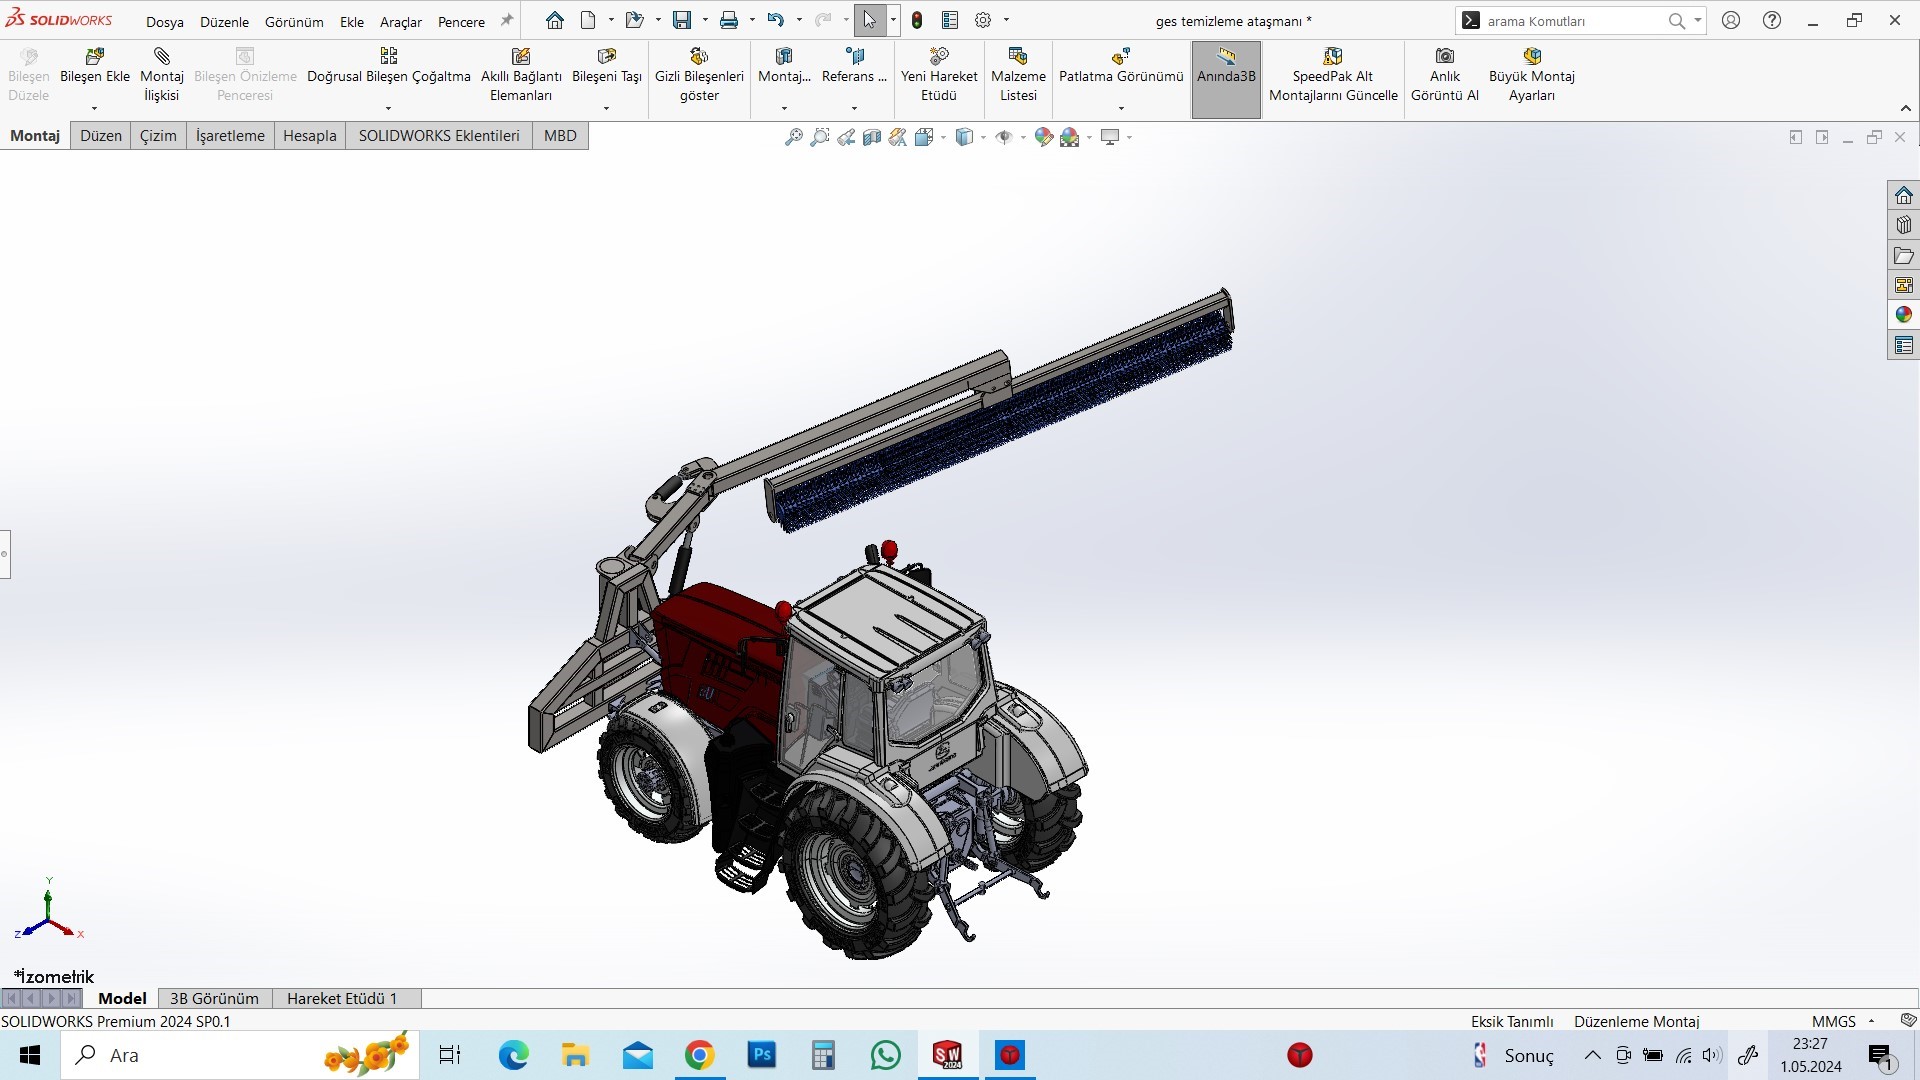
Task: Click the Anlık Görüntü Al camera icon
Action: [1445, 56]
